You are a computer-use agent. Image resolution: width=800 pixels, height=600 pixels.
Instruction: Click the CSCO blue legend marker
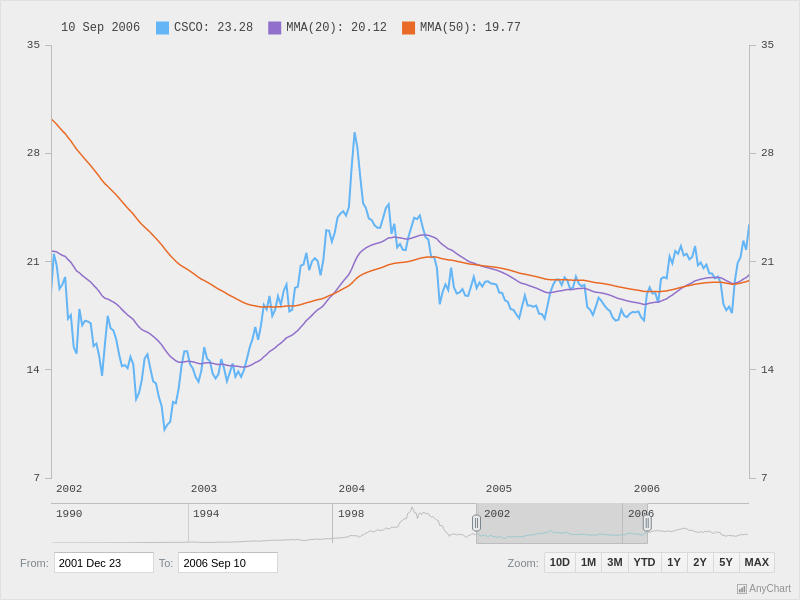[162, 28]
